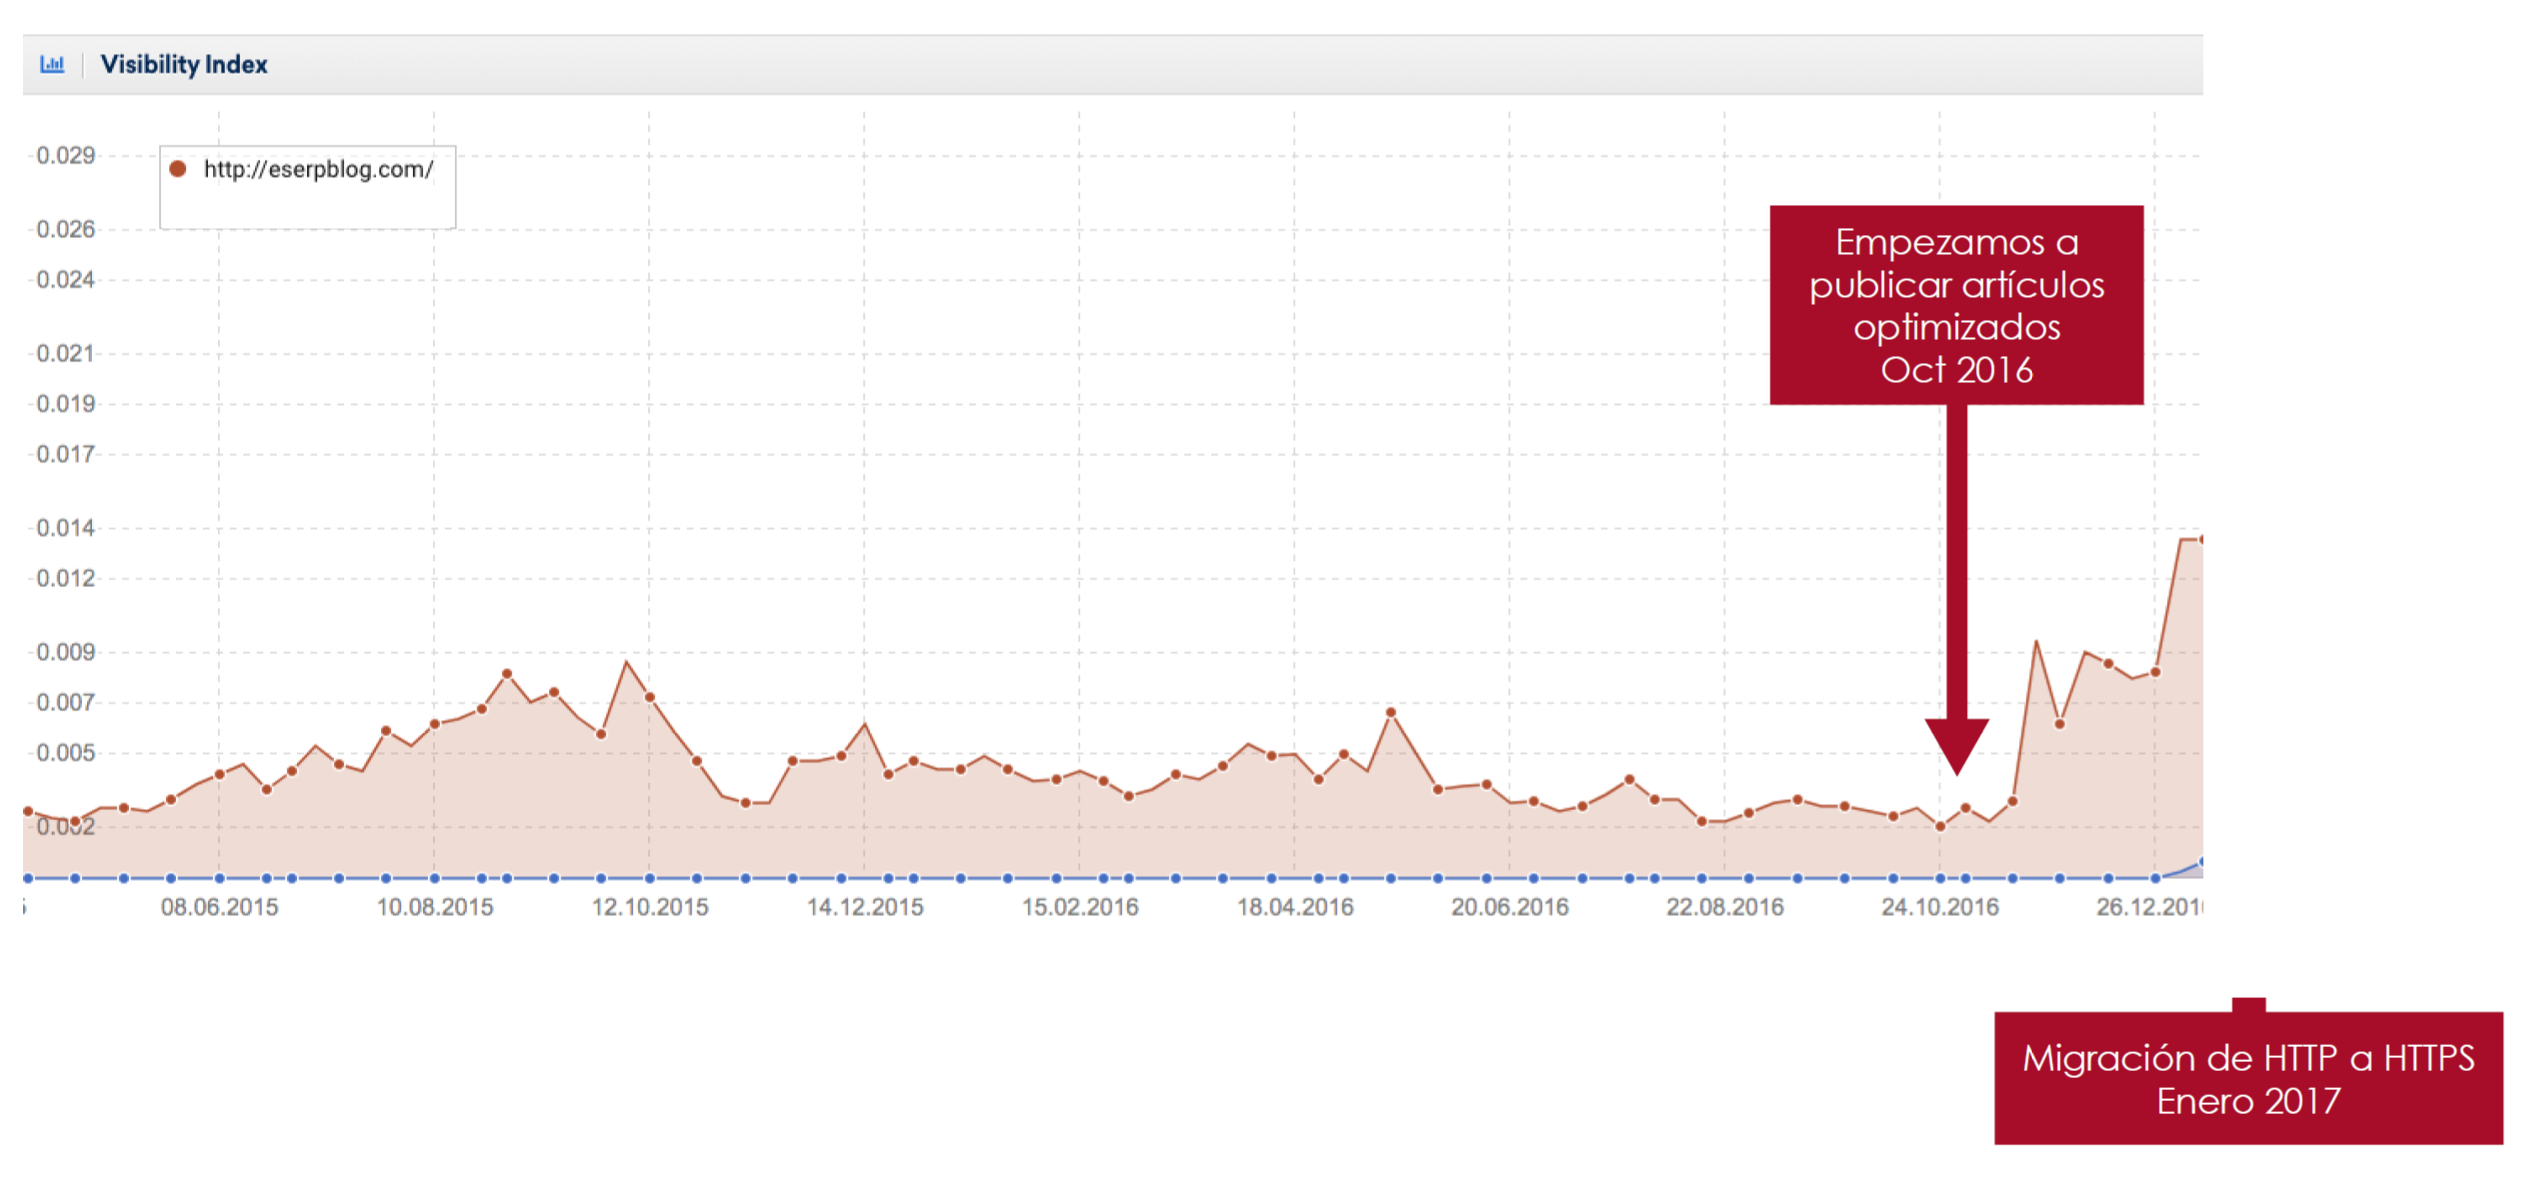Viewport: 2534px width, 1192px height.
Task: Click the Migración de HTTP a HTTPS box
Action: (x=2247, y=1078)
